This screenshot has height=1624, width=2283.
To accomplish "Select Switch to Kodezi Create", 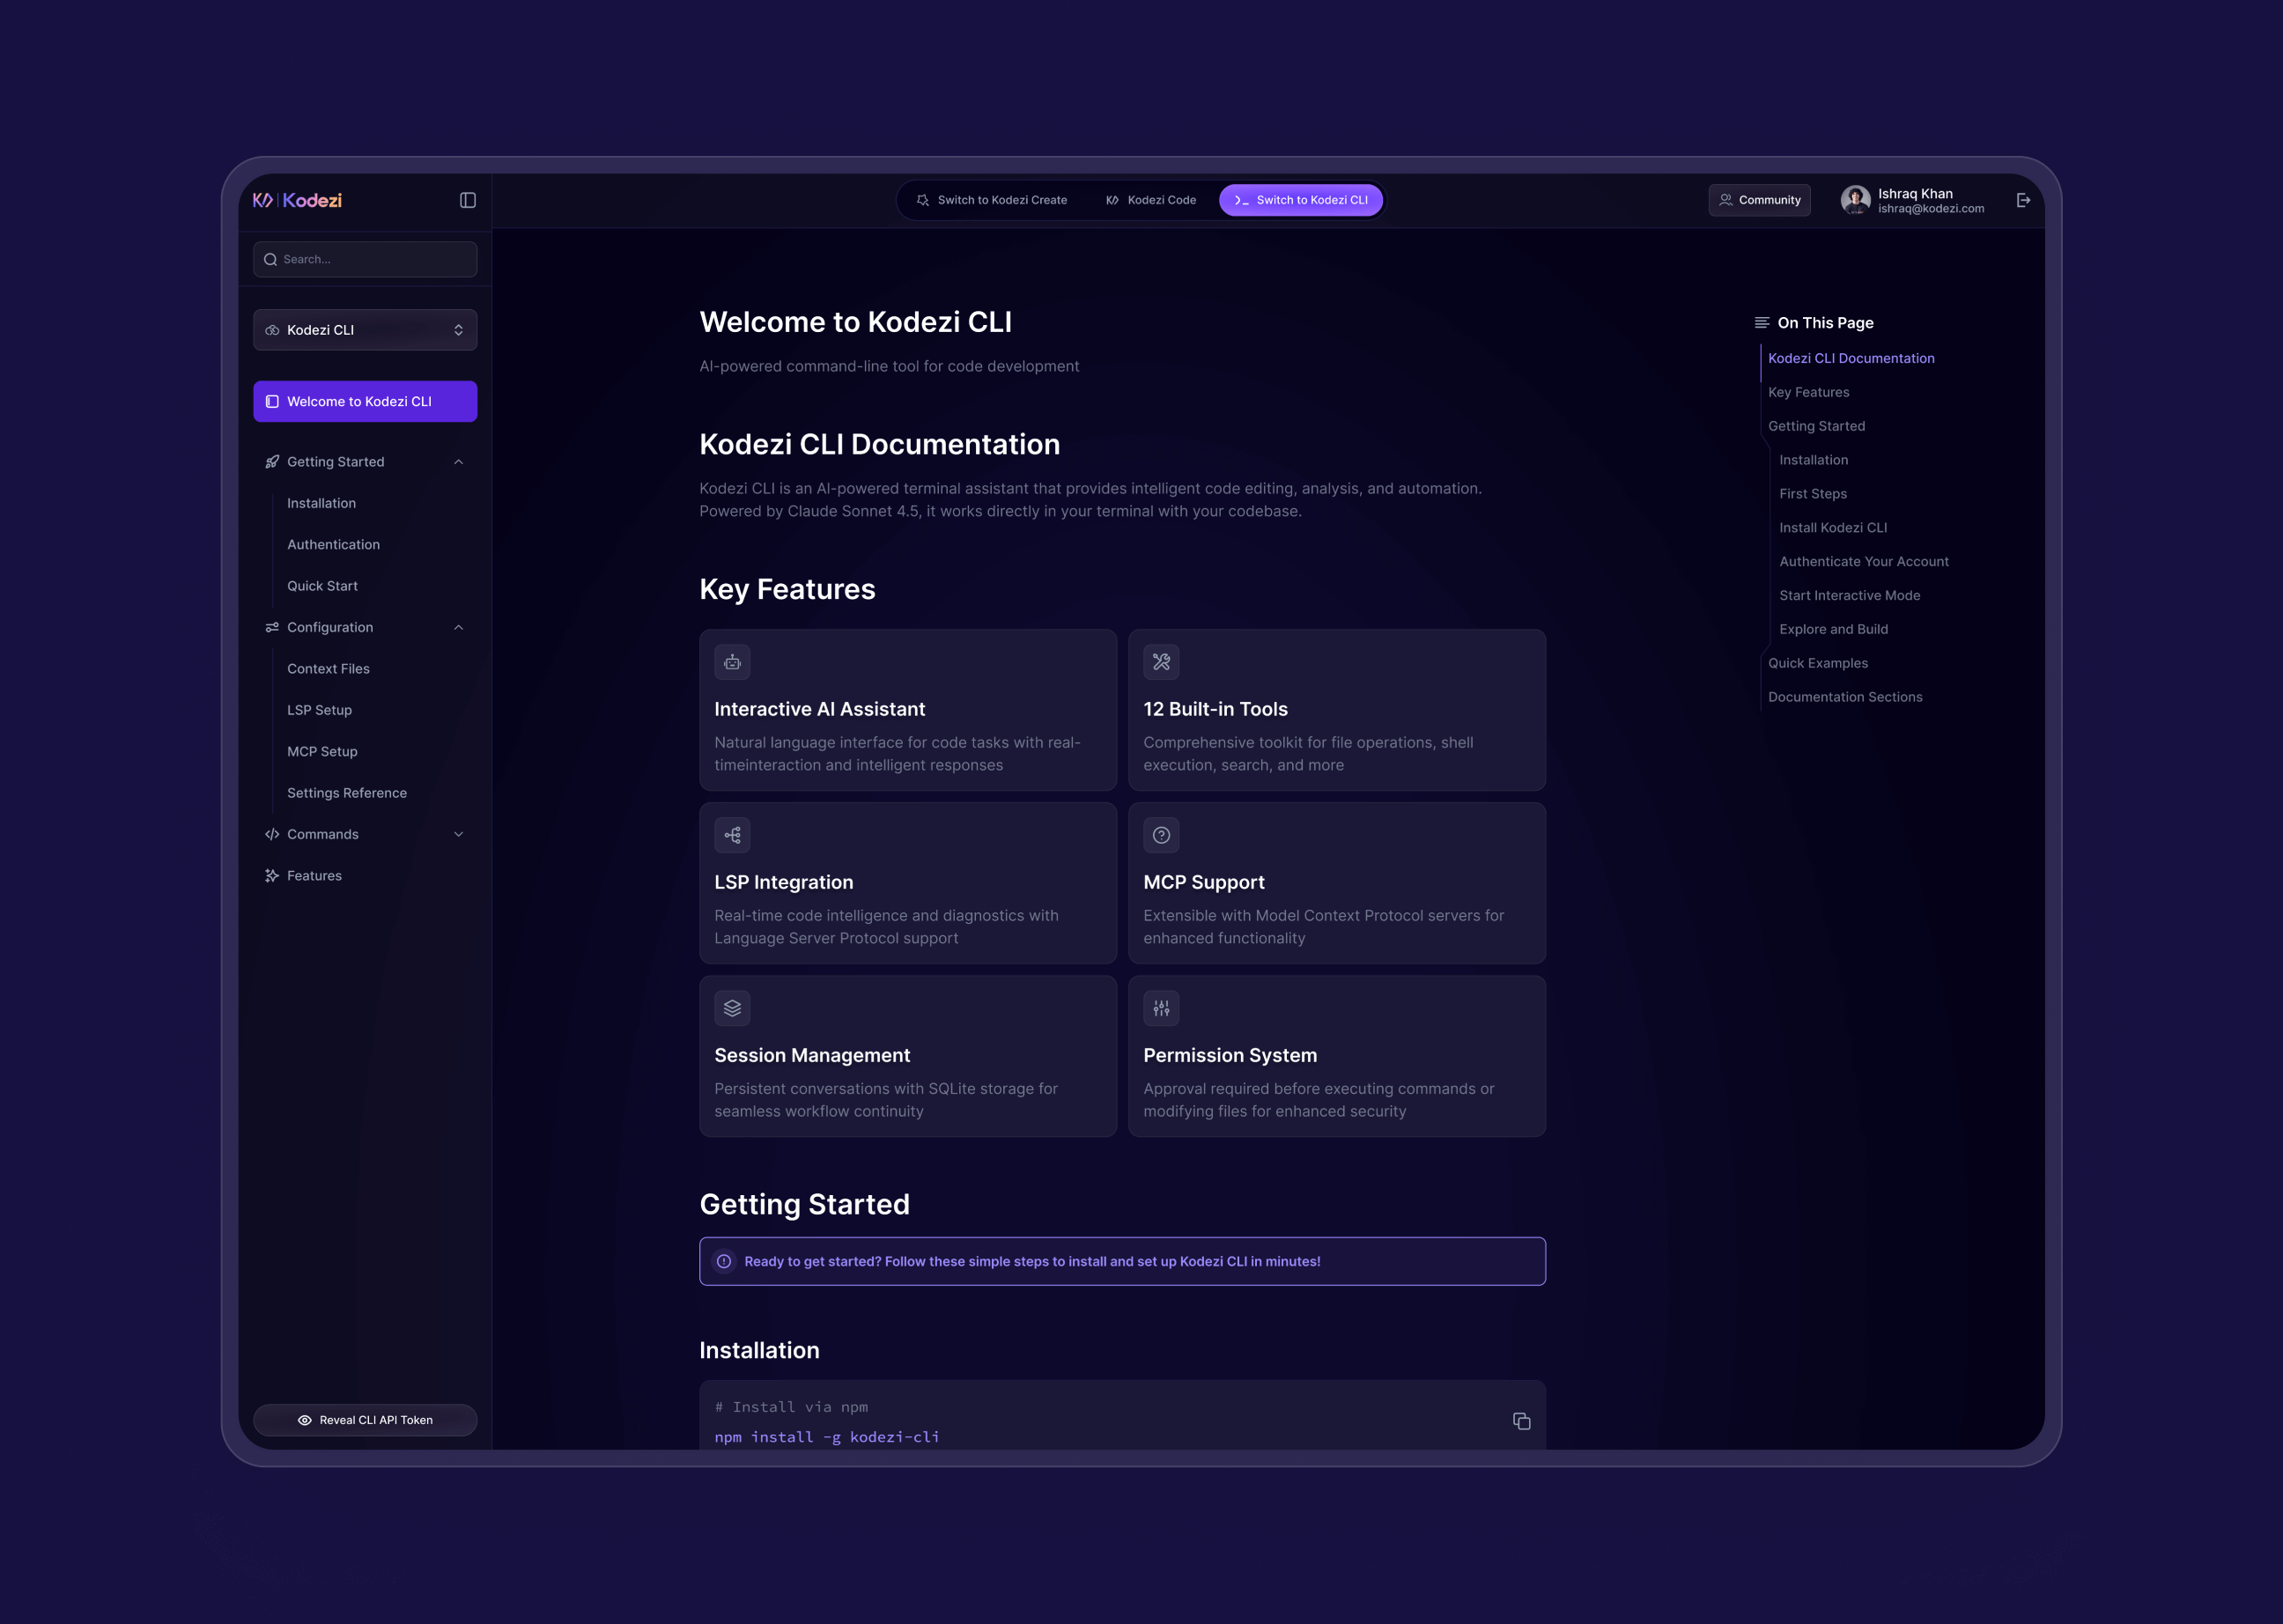I will [x=991, y=200].
